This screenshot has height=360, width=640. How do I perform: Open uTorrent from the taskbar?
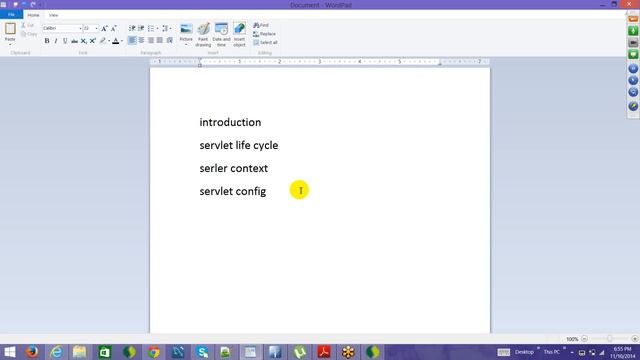[x=300, y=352]
